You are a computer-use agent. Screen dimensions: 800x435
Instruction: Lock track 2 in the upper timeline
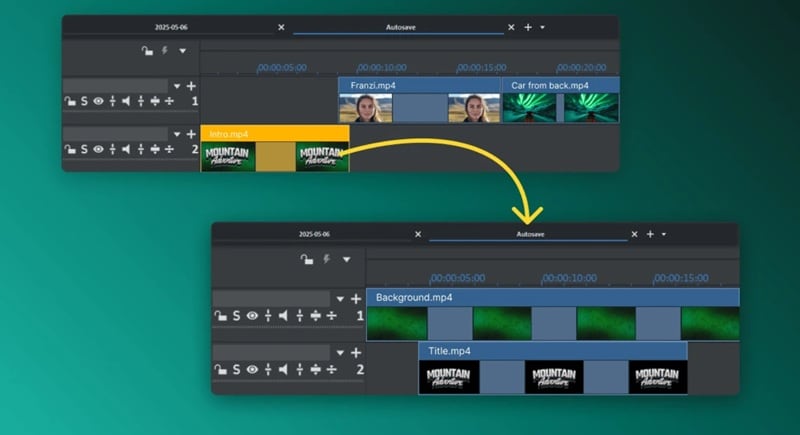70,149
